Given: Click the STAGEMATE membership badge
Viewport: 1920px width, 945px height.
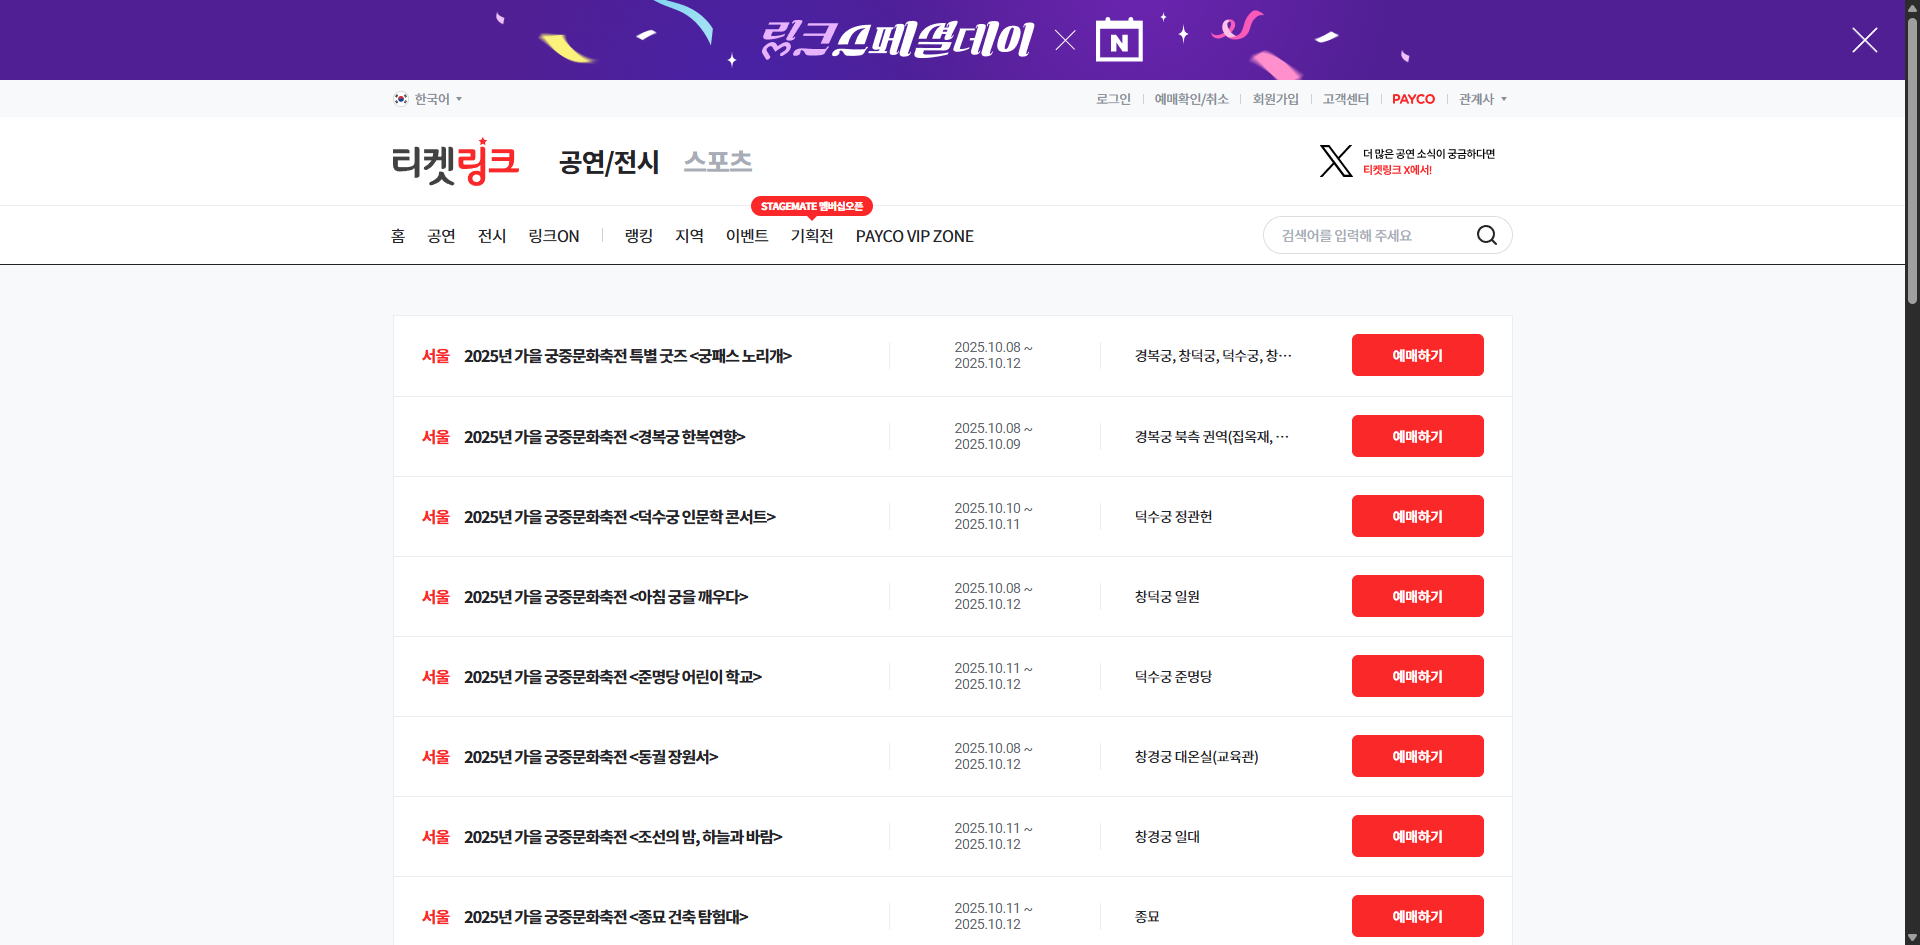Looking at the screenshot, I should [811, 206].
